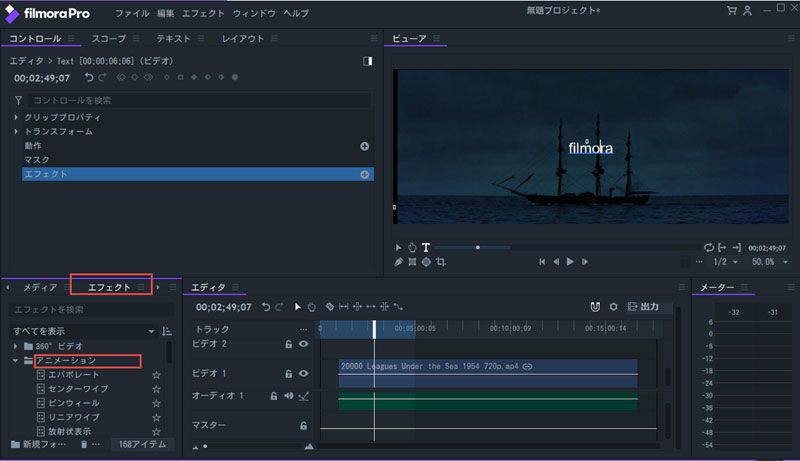Viewport: 800px width, 461px height.
Task: Toggle lock on マスター track
Action: pos(304,425)
